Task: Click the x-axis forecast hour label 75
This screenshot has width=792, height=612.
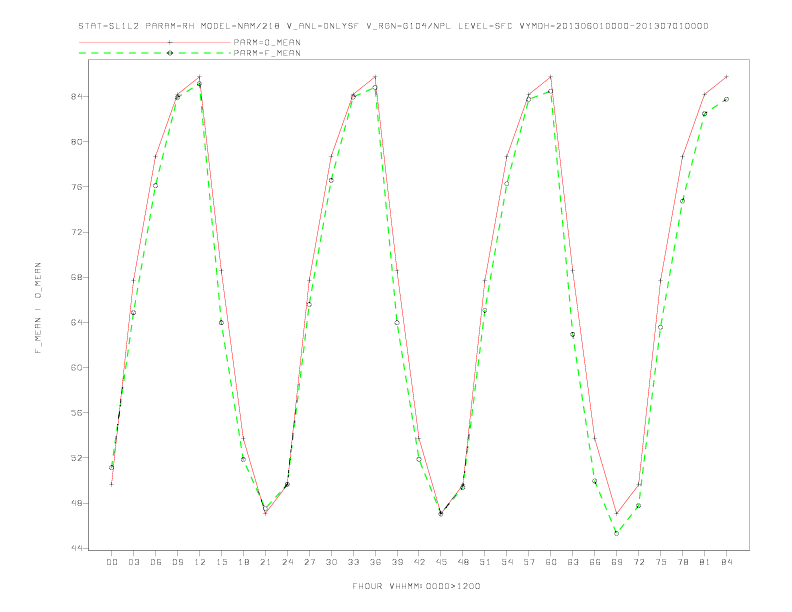Action: click(x=661, y=562)
